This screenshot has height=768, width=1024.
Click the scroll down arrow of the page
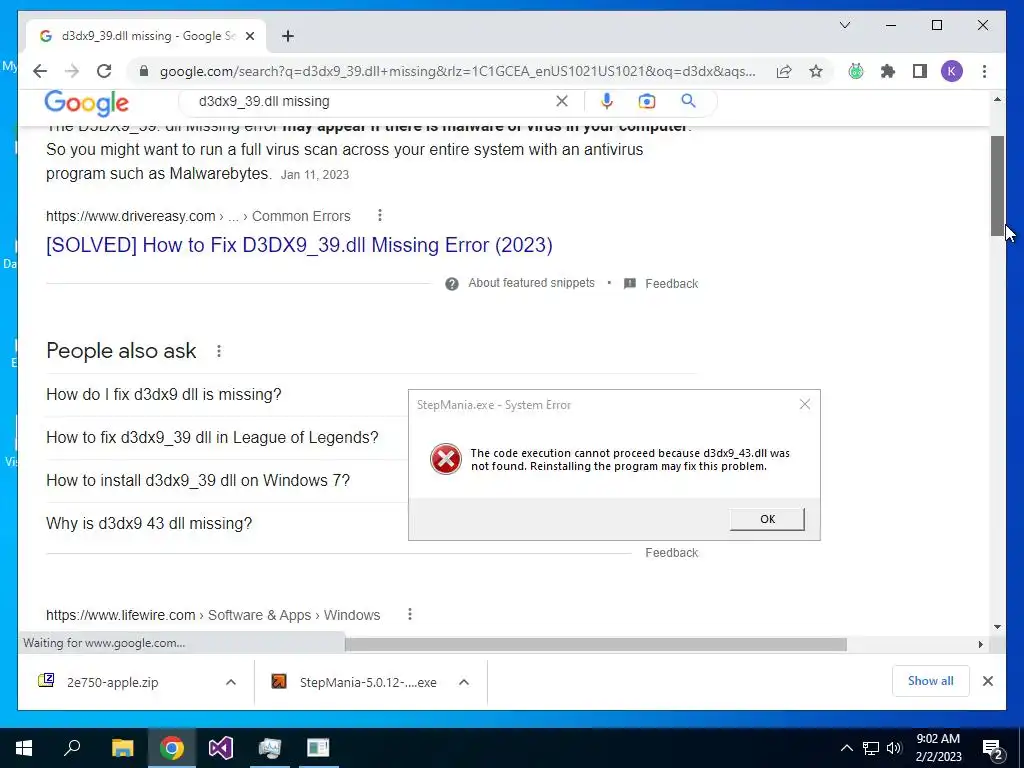pos(997,627)
